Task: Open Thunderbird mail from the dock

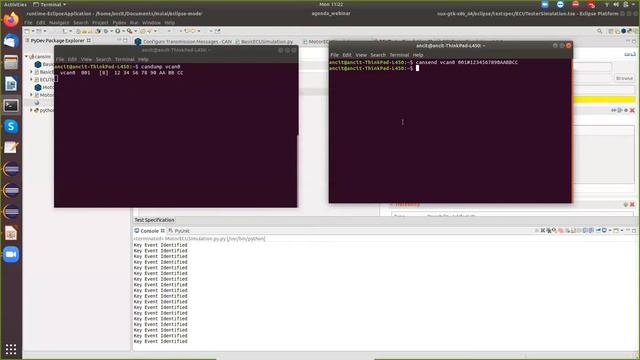Action: [11, 41]
